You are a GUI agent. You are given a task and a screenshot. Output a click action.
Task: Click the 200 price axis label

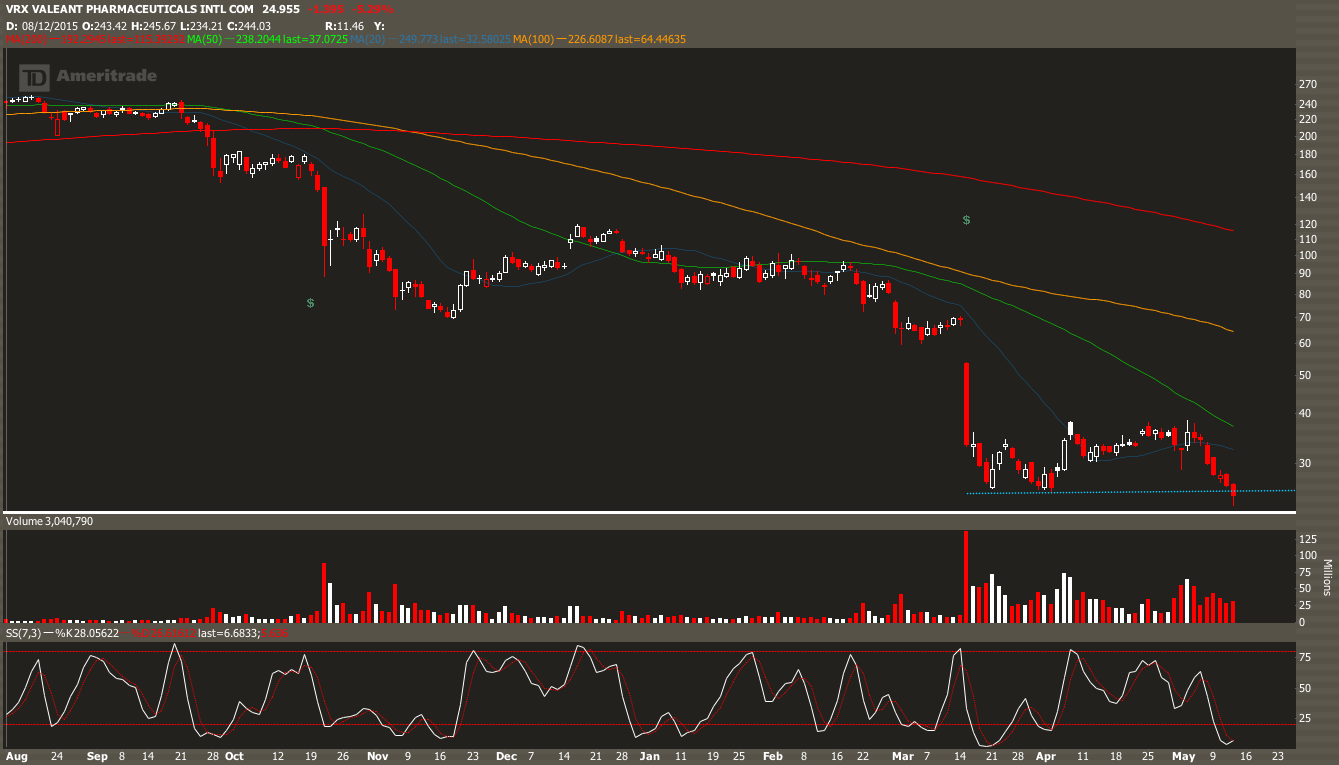[1307, 136]
